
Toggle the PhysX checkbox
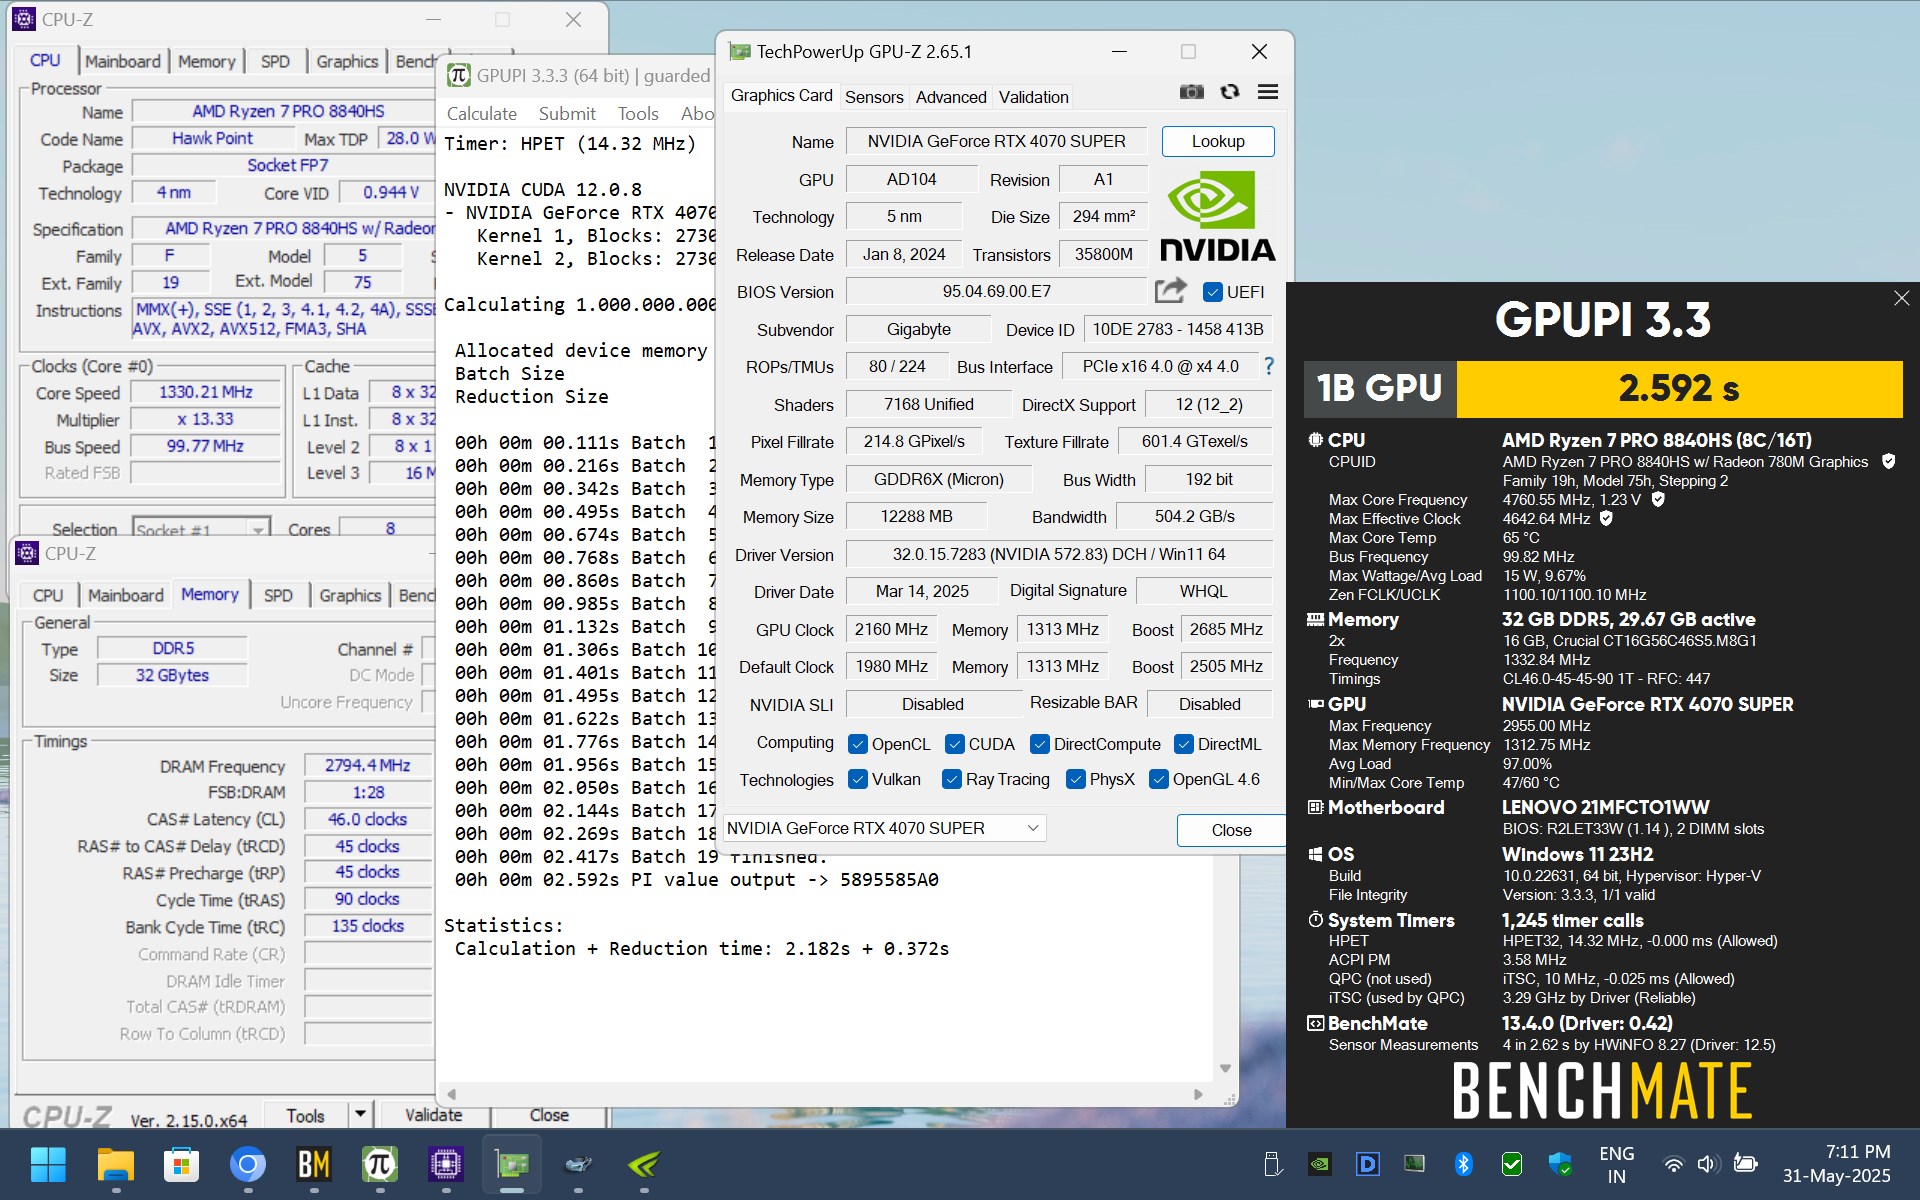[1075, 779]
